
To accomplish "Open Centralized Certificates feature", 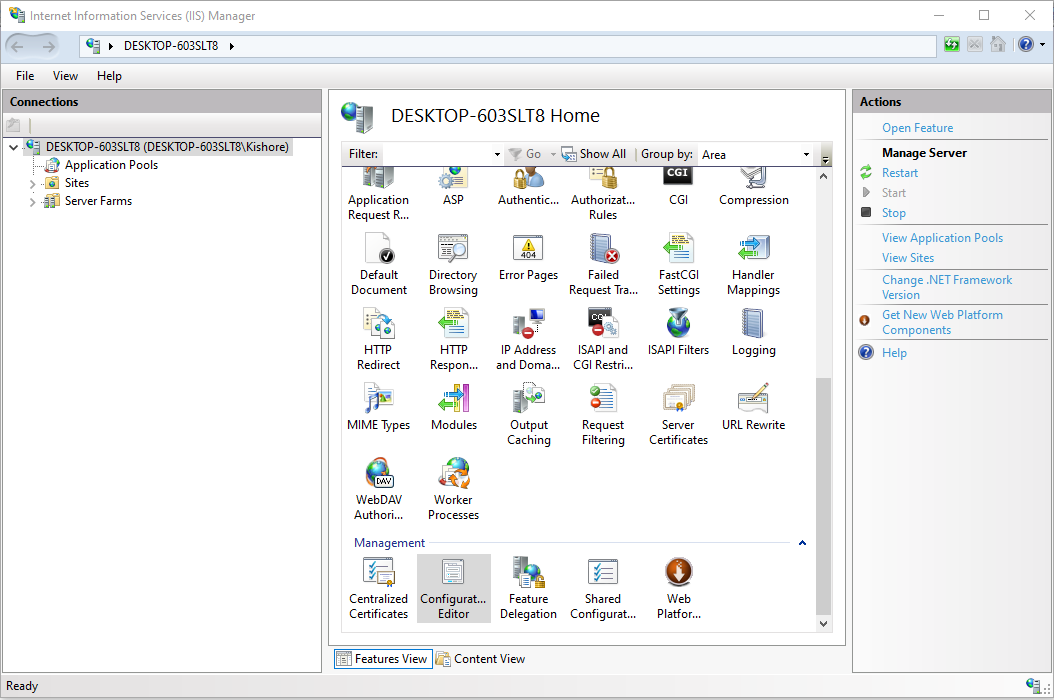I will click(378, 588).
